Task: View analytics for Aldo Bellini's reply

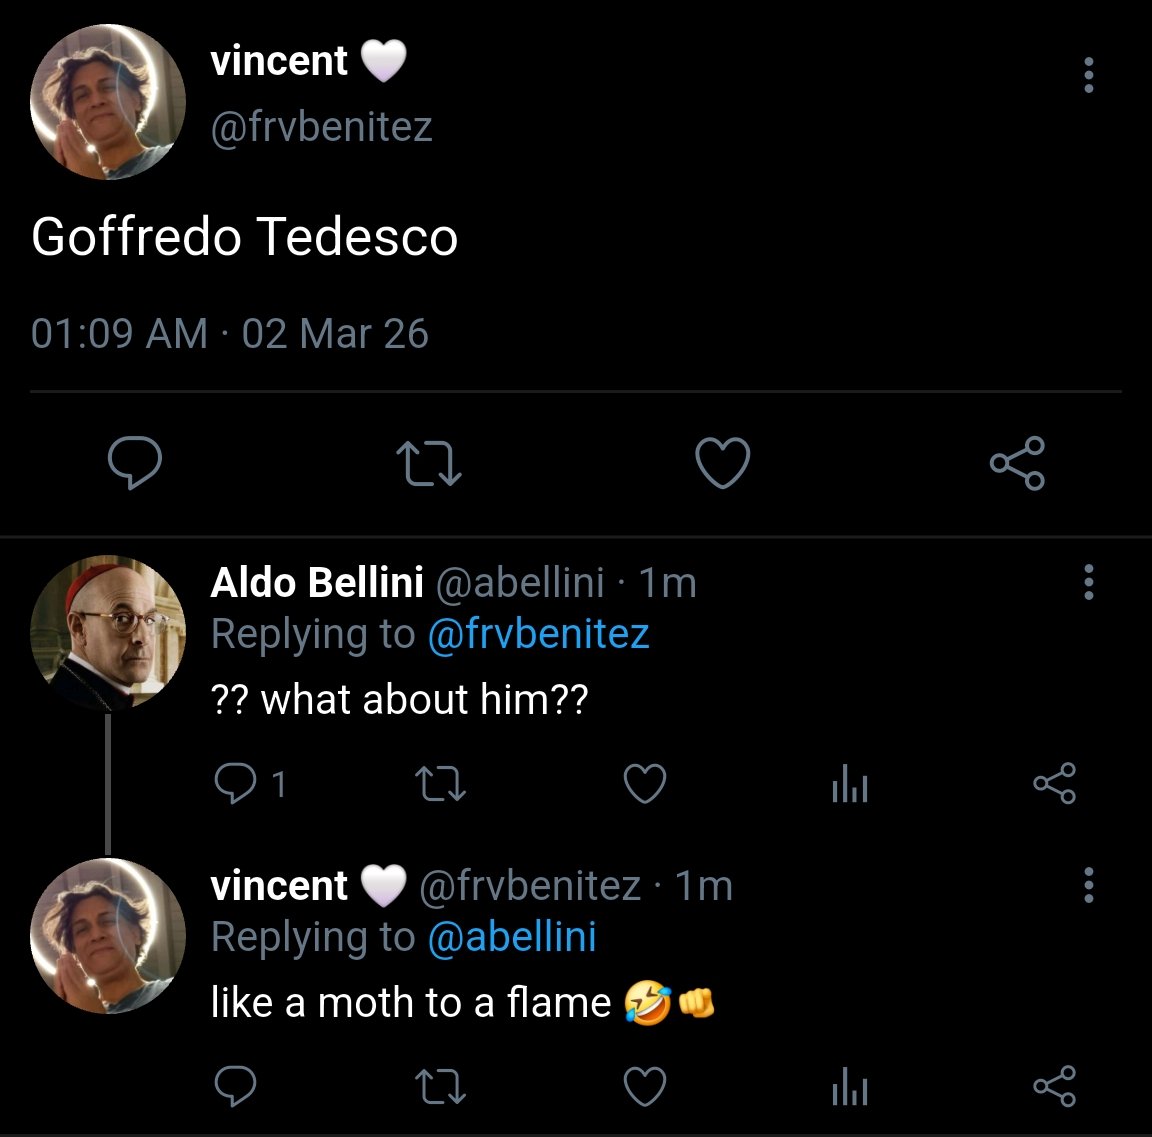Action: 850,783
